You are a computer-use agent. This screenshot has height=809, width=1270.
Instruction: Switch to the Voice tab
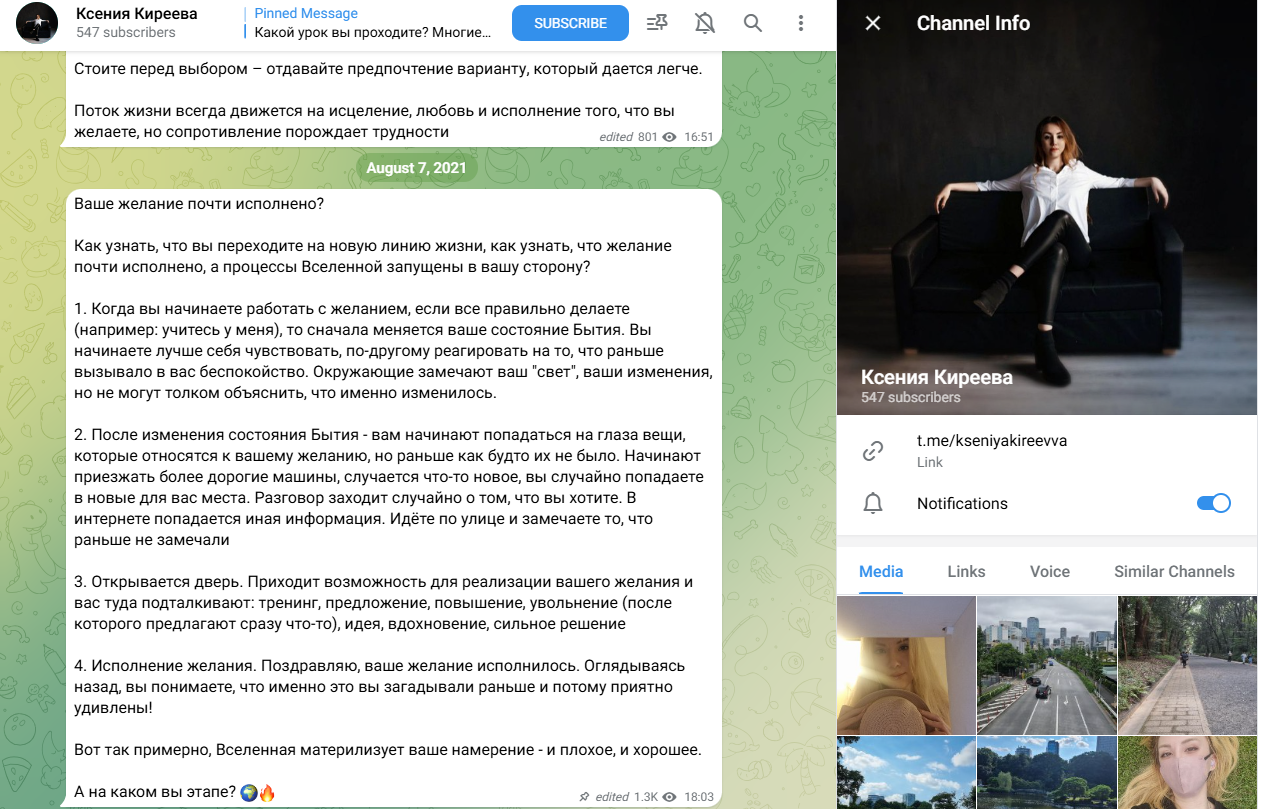[x=1050, y=572]
